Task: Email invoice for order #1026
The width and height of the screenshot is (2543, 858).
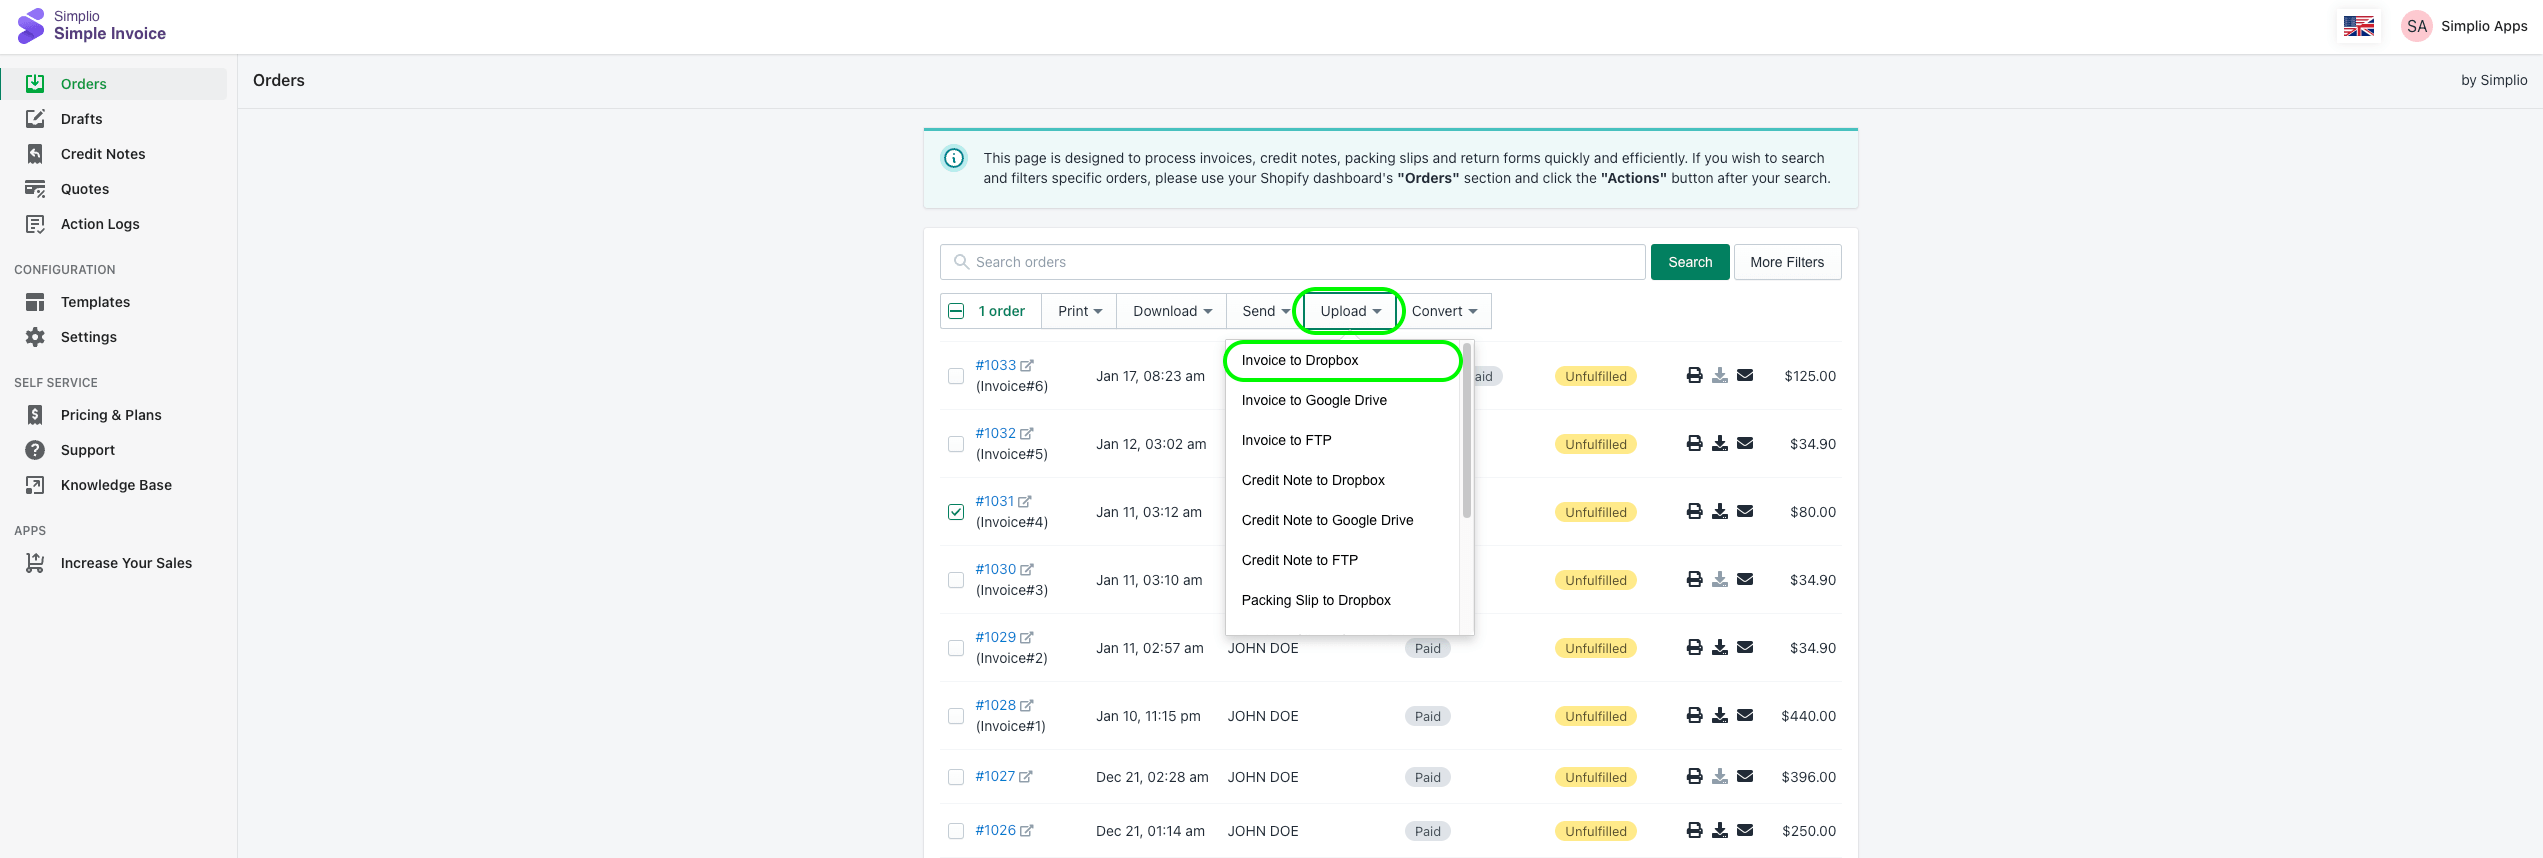Action: pyautogui.click(x=1745, y=831)
